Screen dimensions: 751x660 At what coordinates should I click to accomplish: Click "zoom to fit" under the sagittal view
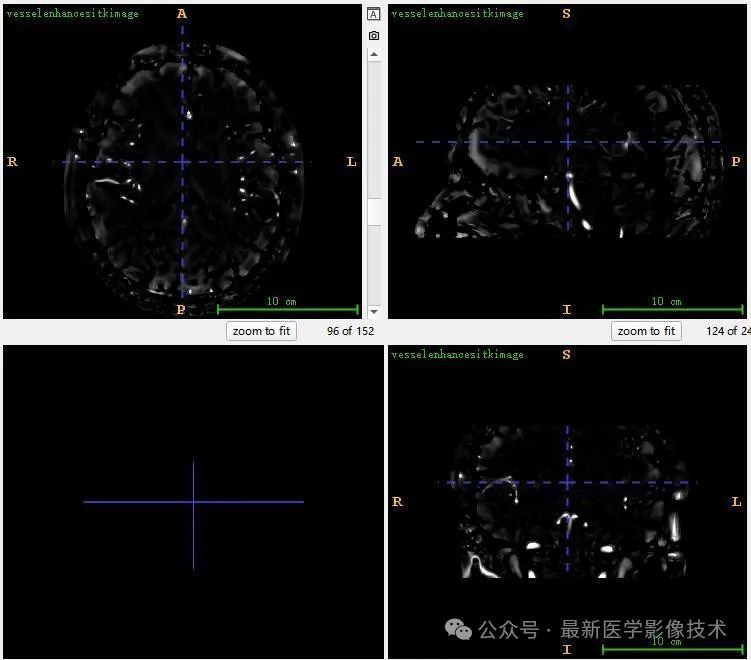point(646,331)
